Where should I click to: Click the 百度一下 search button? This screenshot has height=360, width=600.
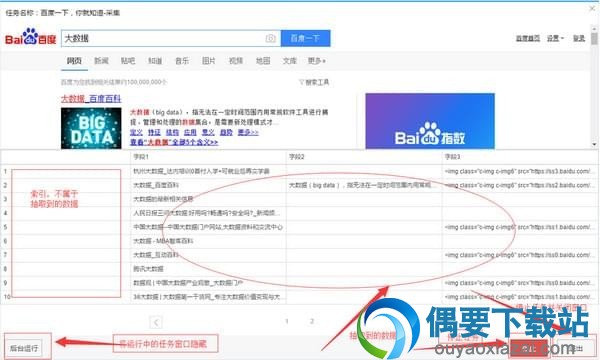[x=305, y=38]
